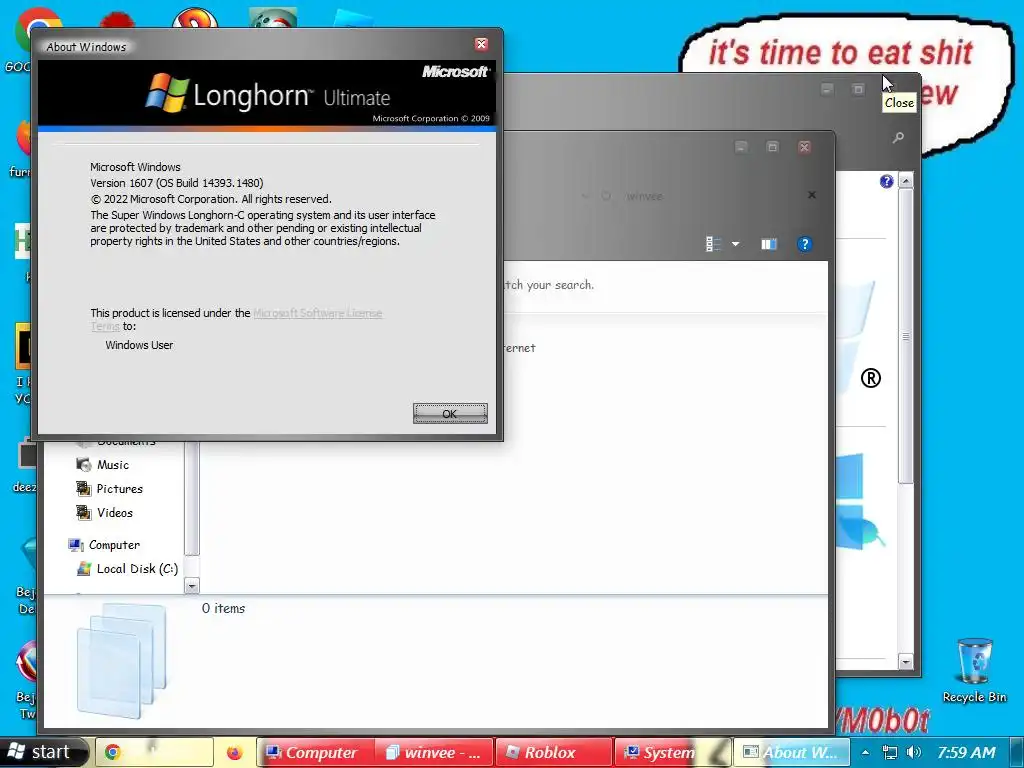Close the About Windows dialog

pos(481,44)
